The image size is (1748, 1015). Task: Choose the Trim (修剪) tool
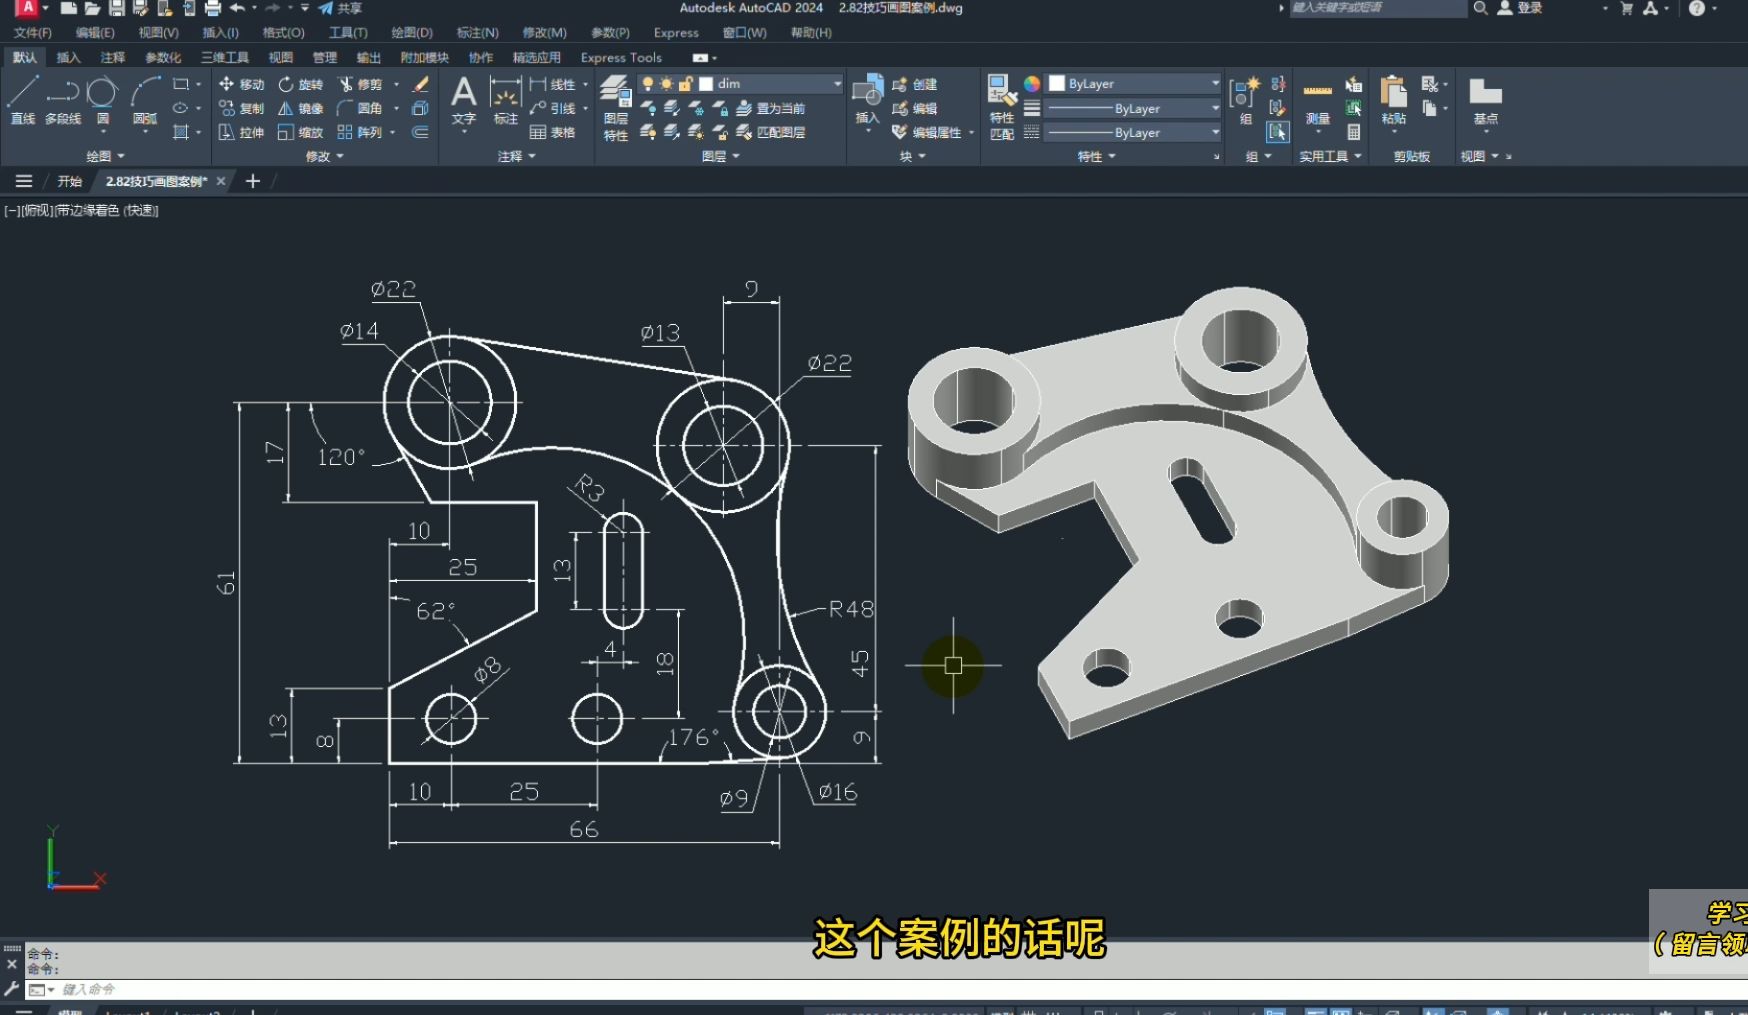pos(360,84)
